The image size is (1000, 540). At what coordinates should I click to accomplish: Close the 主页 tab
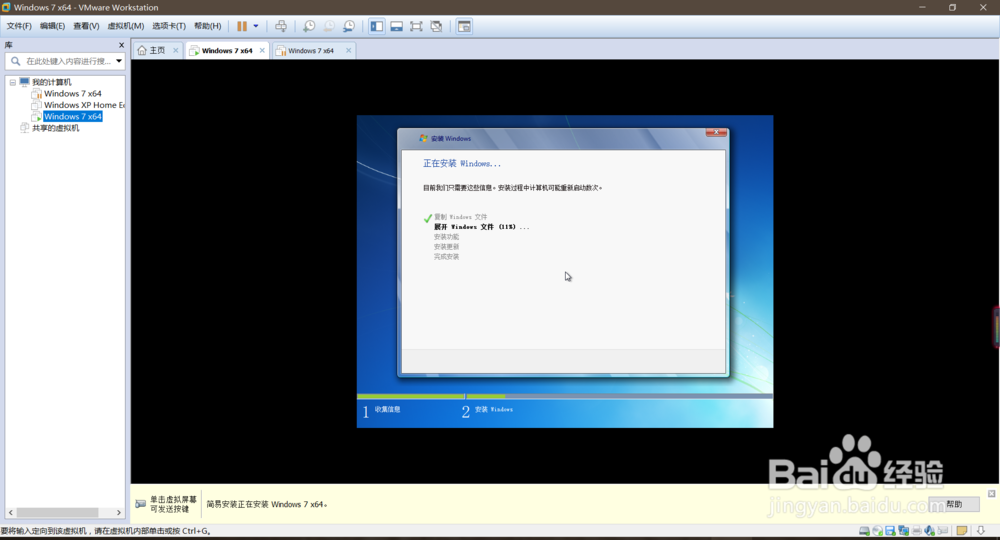[175, 50]
